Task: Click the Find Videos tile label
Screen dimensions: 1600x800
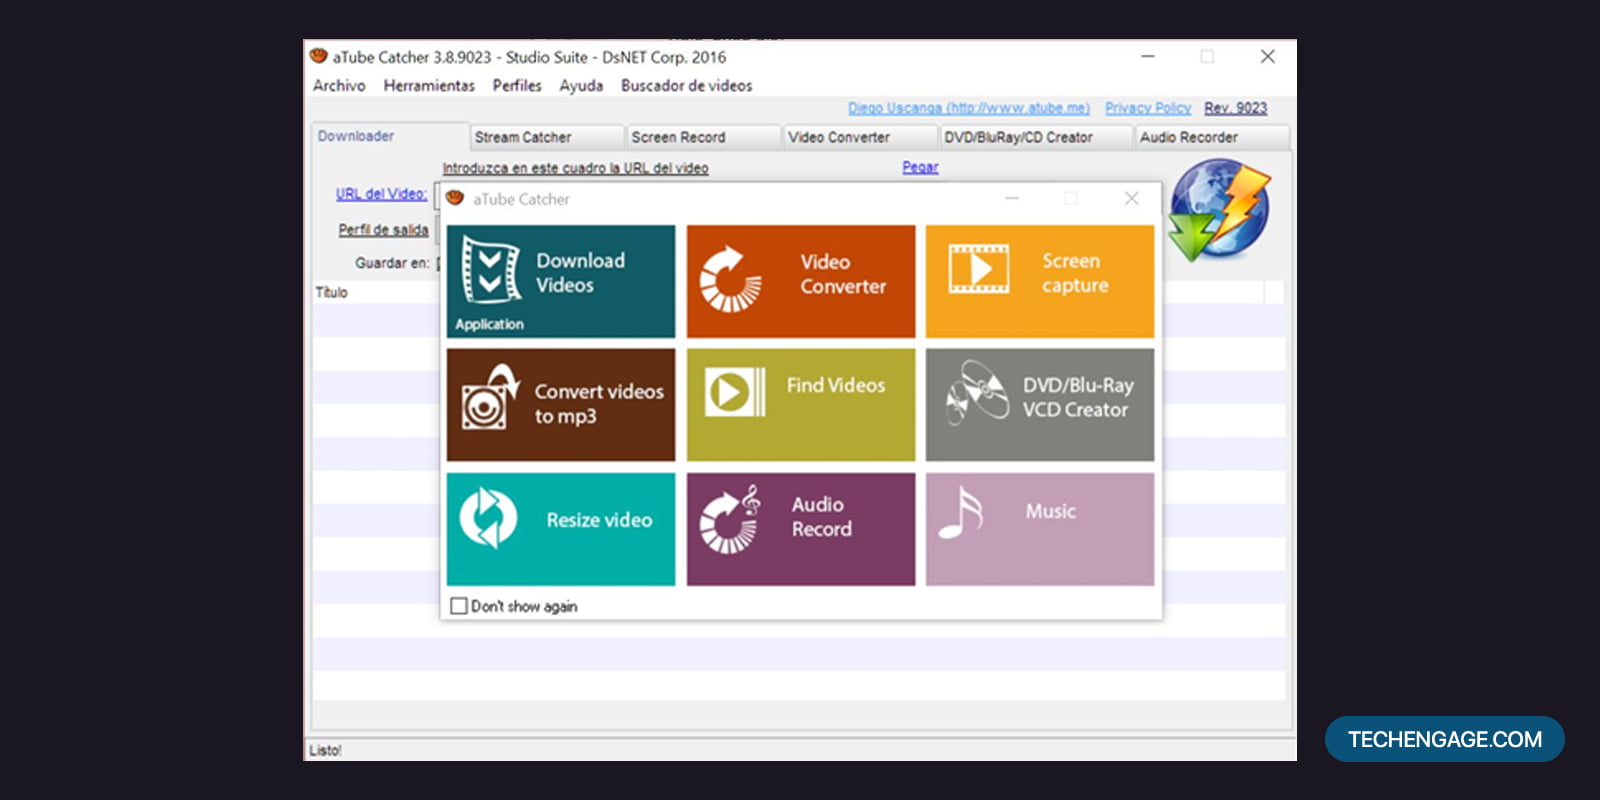Action: (x=835, y=385)
